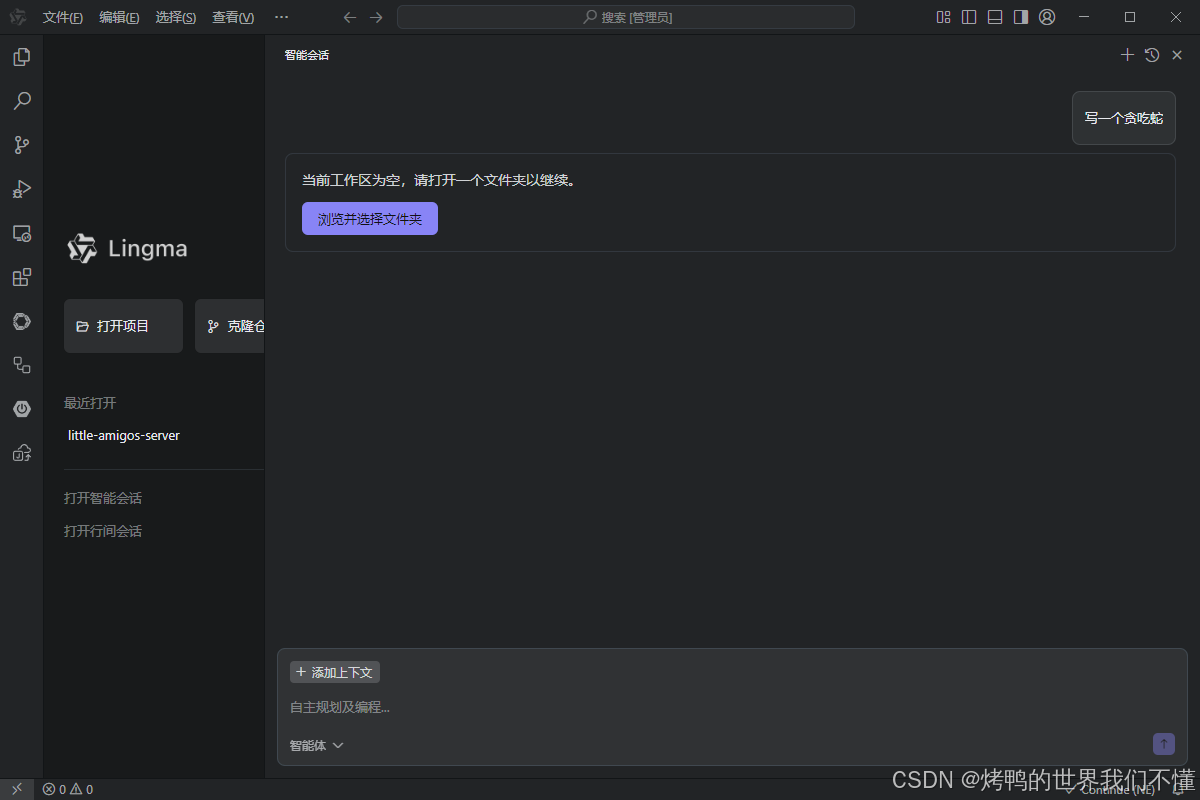
Task: Open the Remote Explorer view
Action: (x=21, y=233)
